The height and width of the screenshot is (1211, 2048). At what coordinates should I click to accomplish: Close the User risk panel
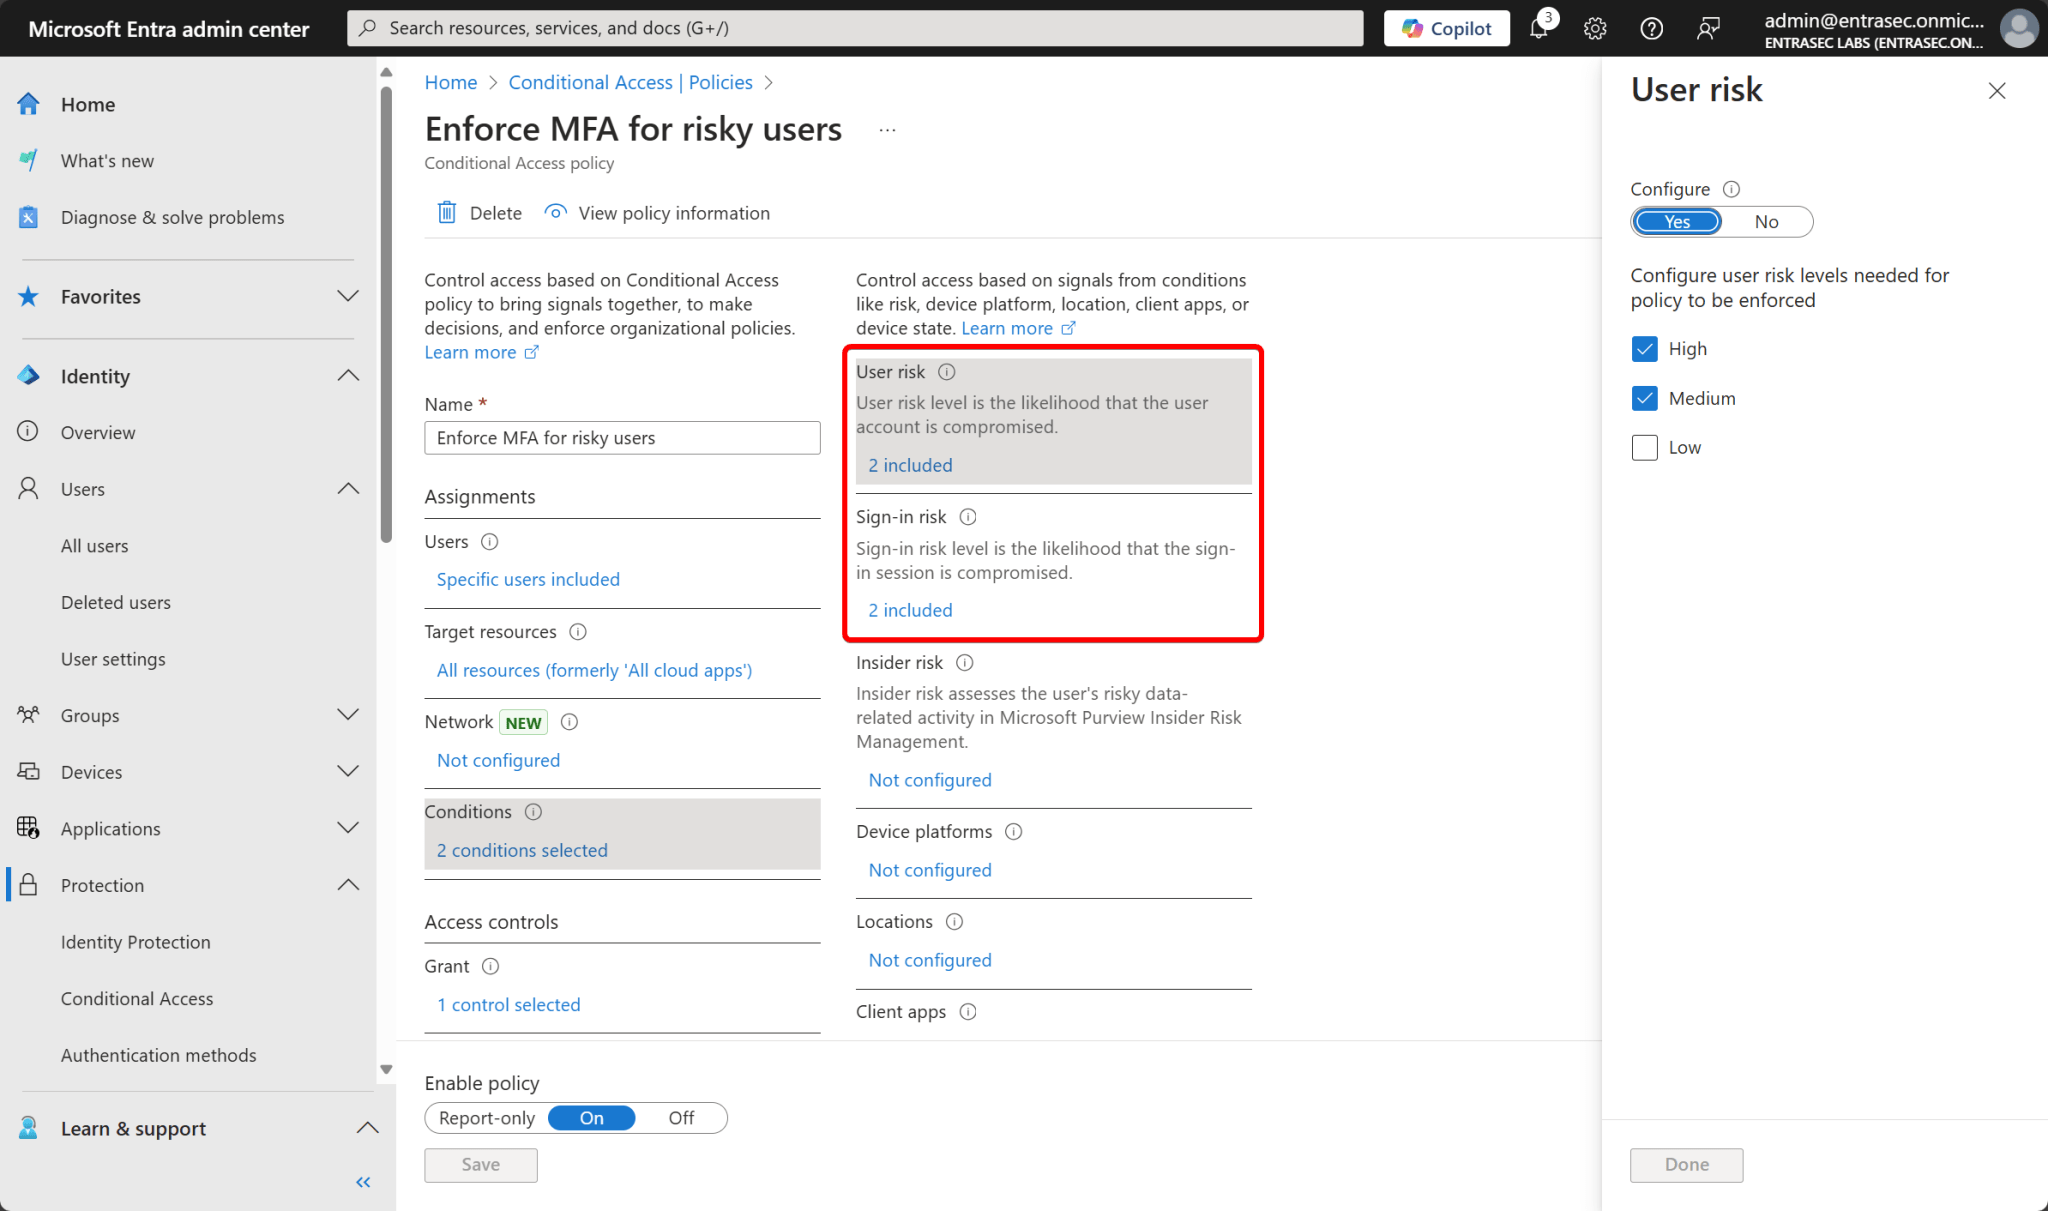pos(1997,91)
